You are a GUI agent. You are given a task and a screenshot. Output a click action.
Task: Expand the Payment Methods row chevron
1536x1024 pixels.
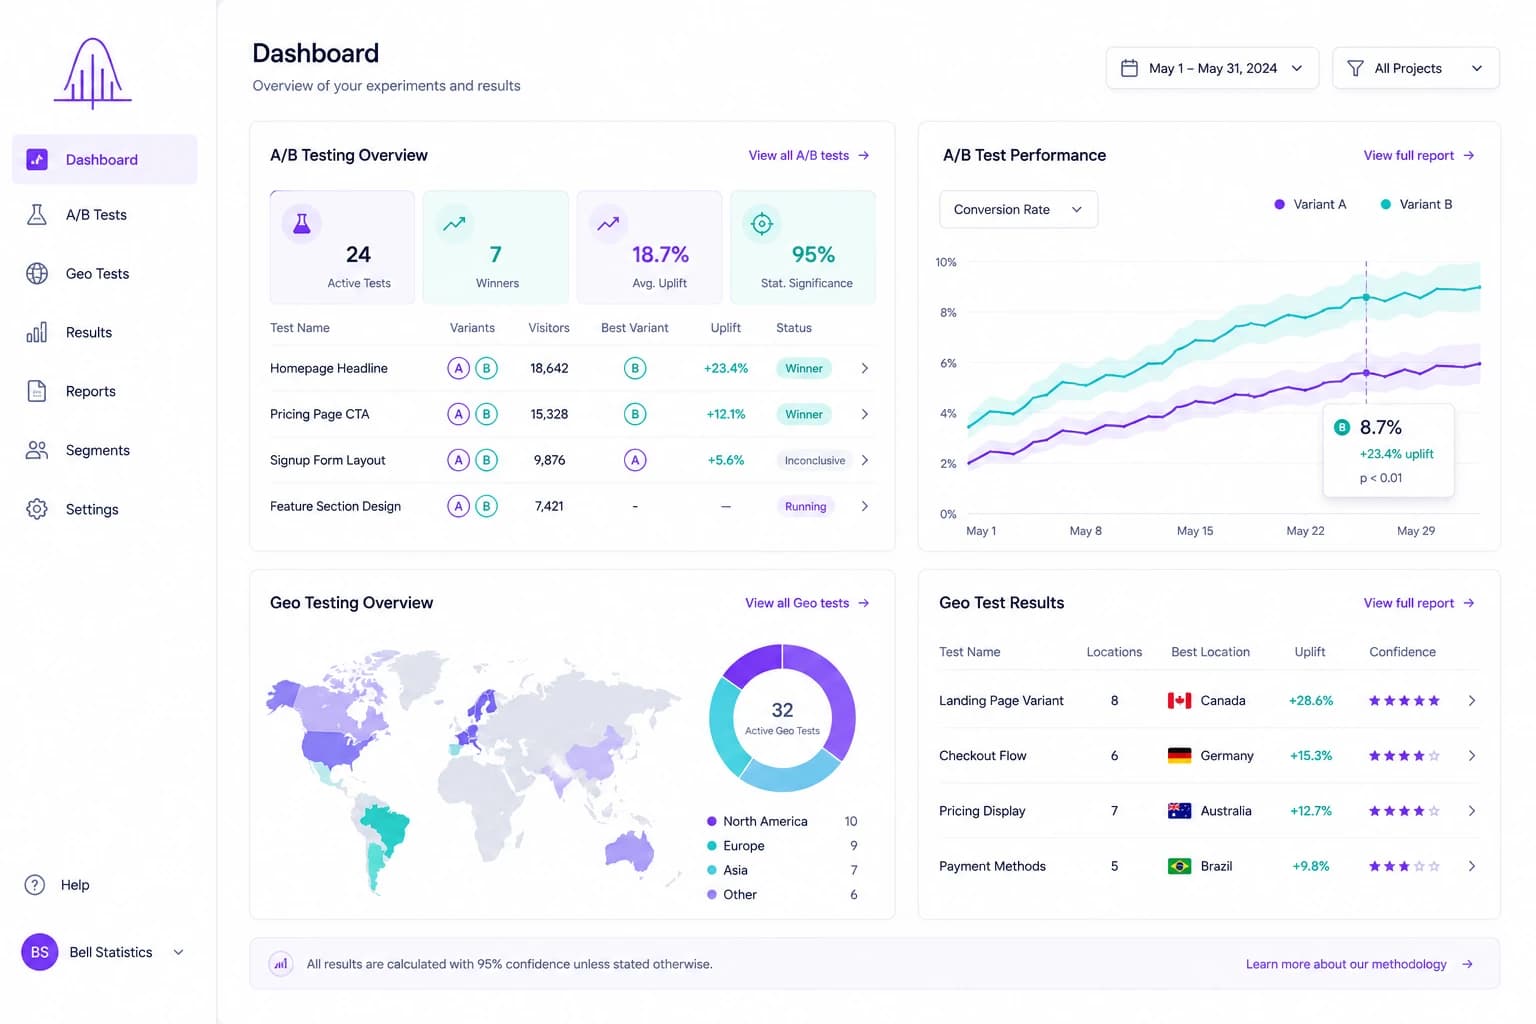[x=1472, y=866]
